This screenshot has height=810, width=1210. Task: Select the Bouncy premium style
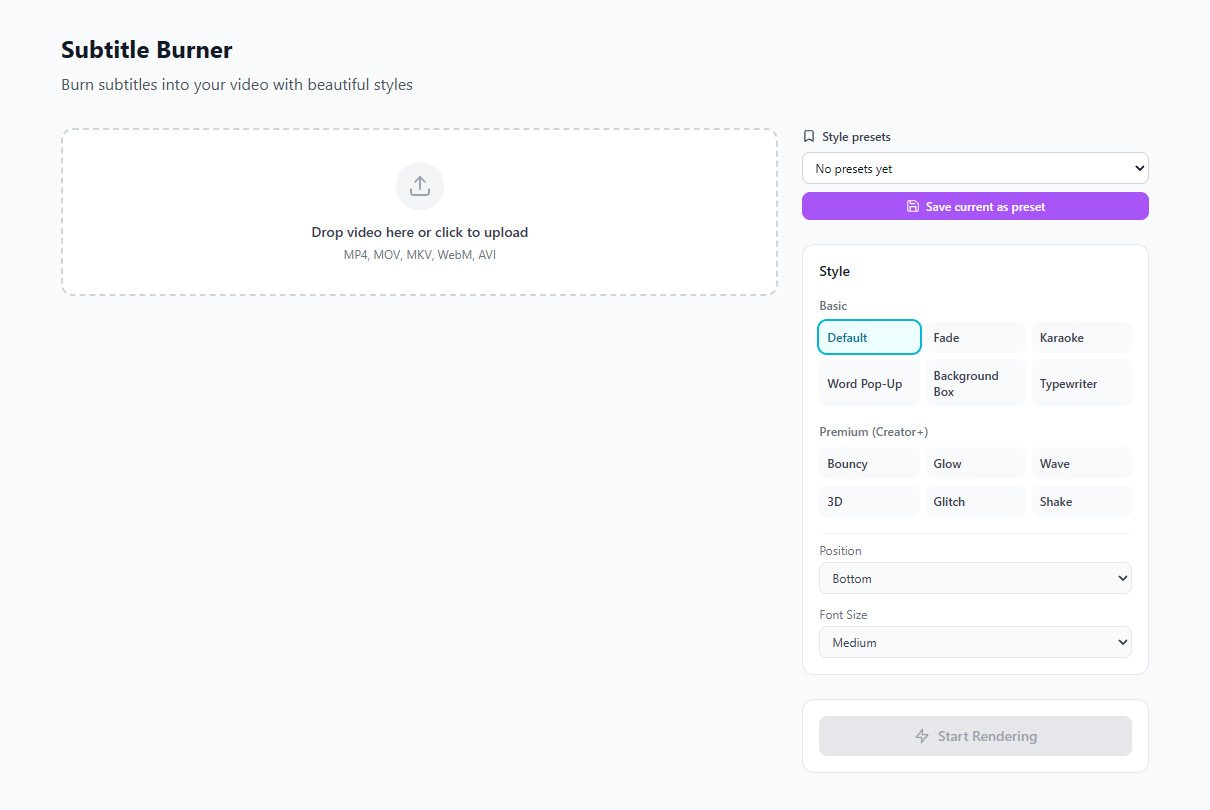(870, 463)
